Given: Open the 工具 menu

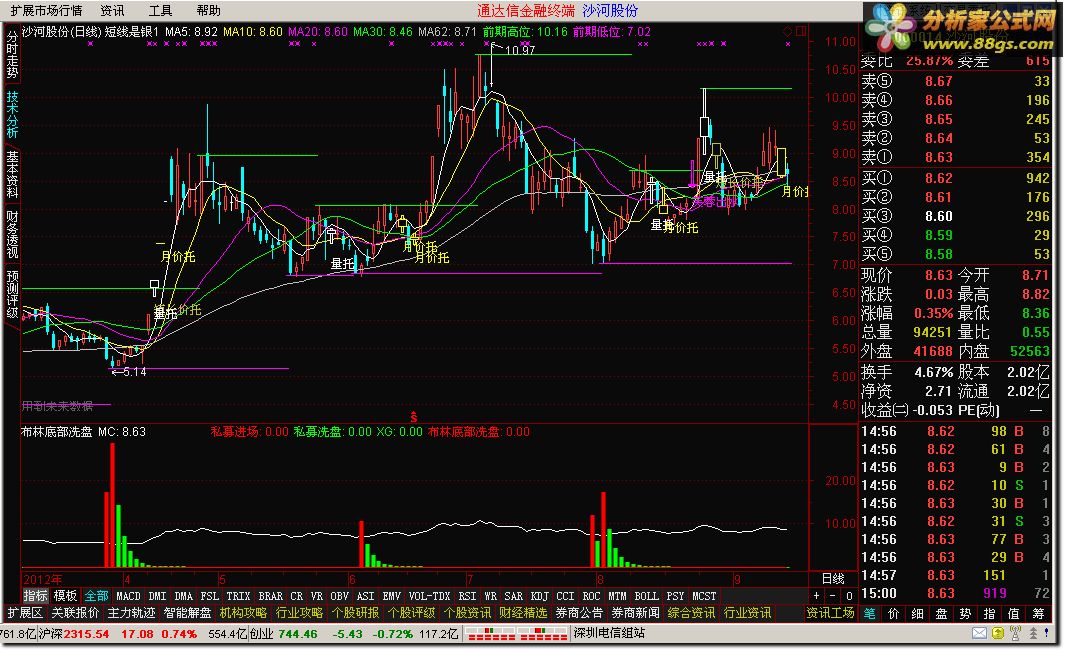Looking at the screenshot, I should click(160, 10).
